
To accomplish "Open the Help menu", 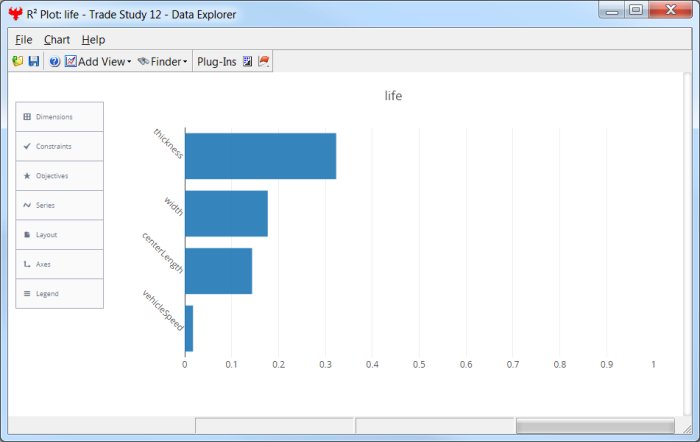I will [x=93, y=39].
